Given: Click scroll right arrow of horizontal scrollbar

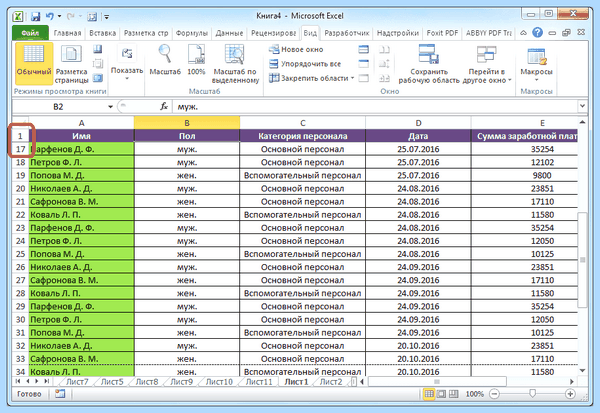Looking at the screenshot, I should coord(571,382).
